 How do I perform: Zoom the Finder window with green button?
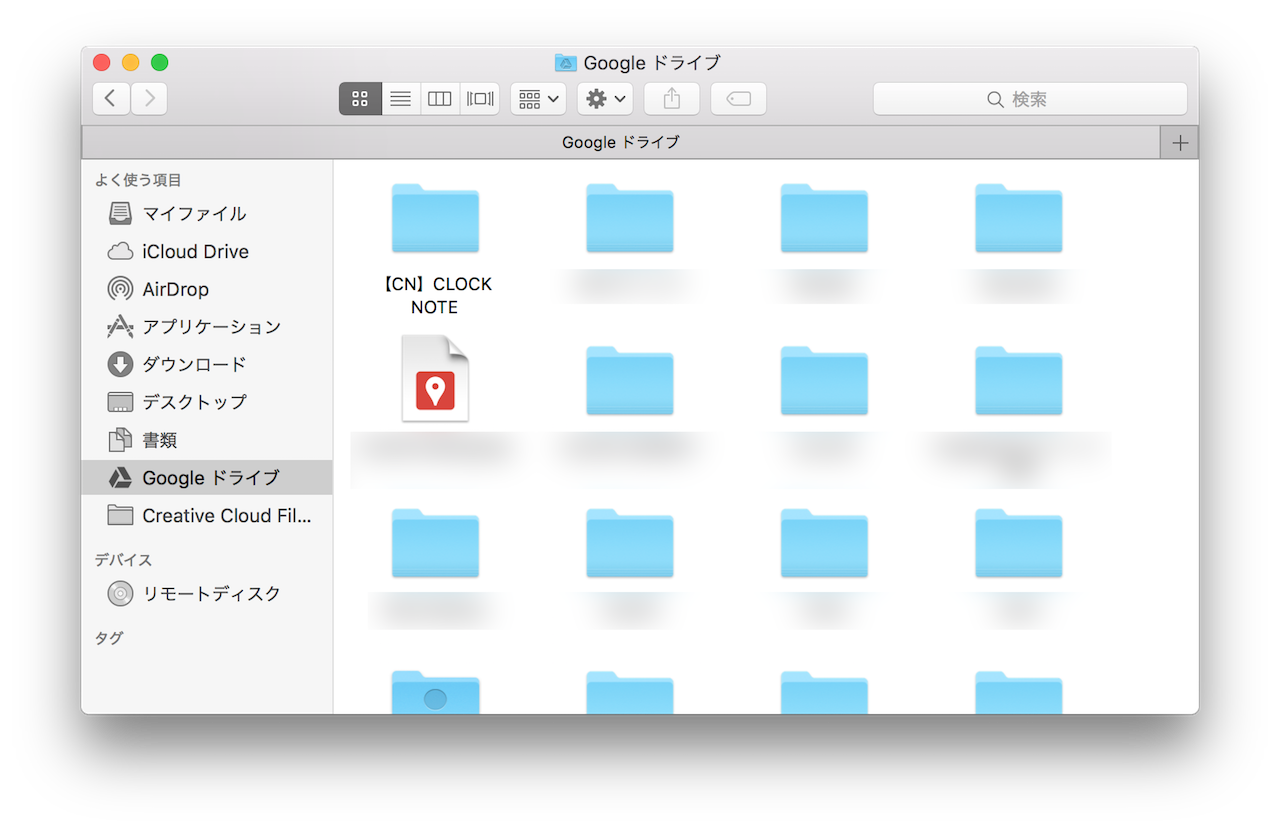pyautogui.click(x=159, y=63)
